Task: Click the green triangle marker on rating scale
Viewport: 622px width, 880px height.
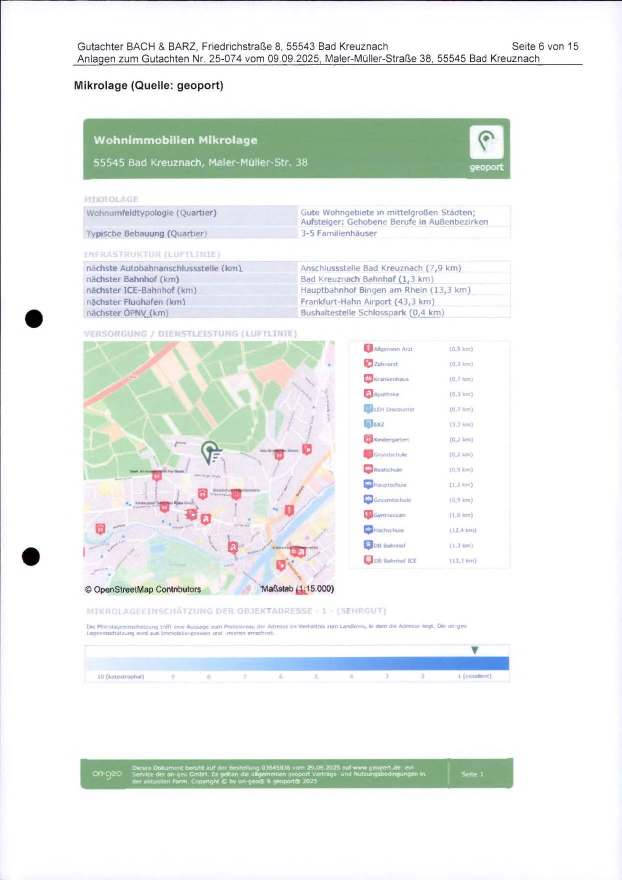Action: [475, 650]
